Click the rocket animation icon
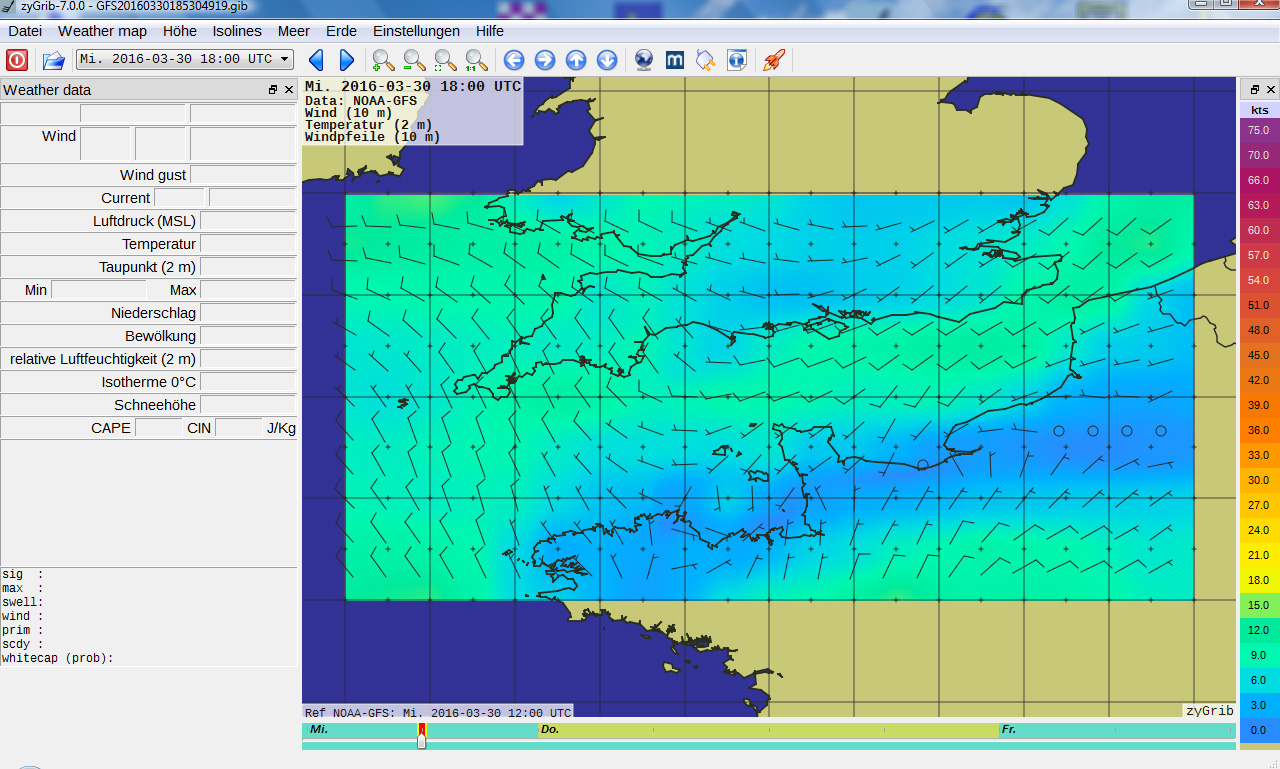 [x=773, y=60]
